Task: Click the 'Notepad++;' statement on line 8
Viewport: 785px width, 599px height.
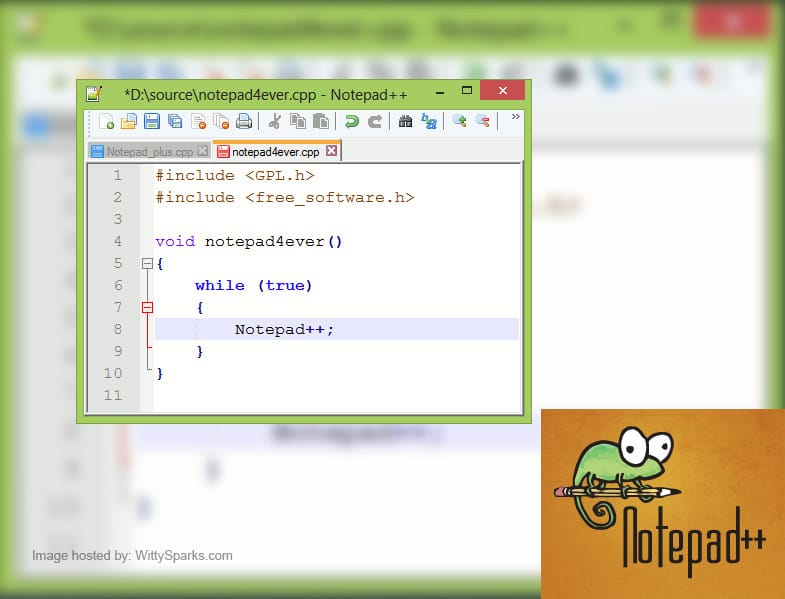Action: (x=284, y=330)
